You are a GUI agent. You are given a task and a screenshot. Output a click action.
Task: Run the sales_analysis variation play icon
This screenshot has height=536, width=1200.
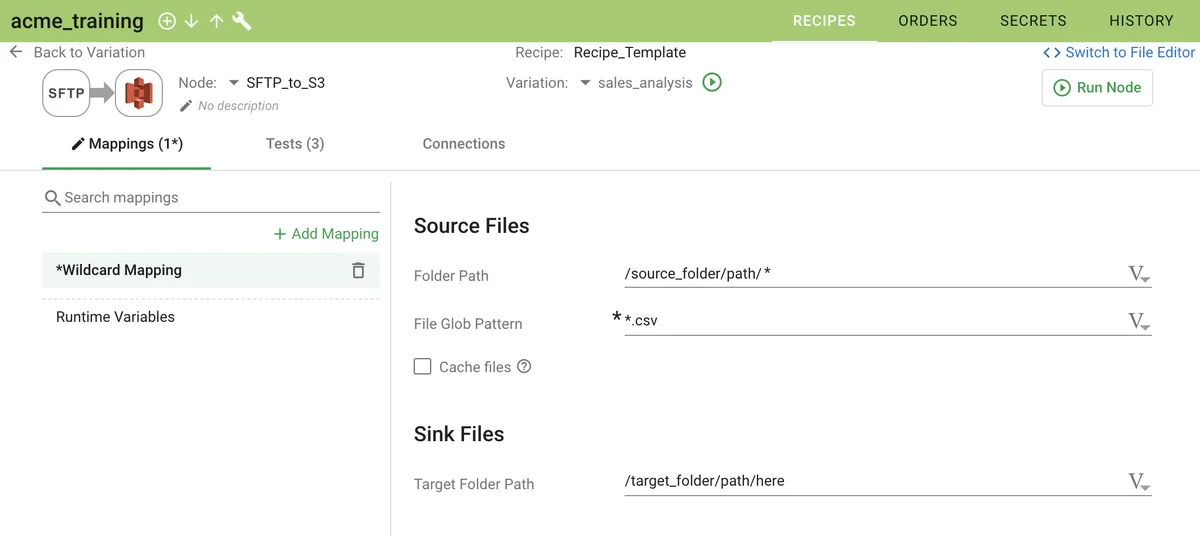tap(712, 83)
